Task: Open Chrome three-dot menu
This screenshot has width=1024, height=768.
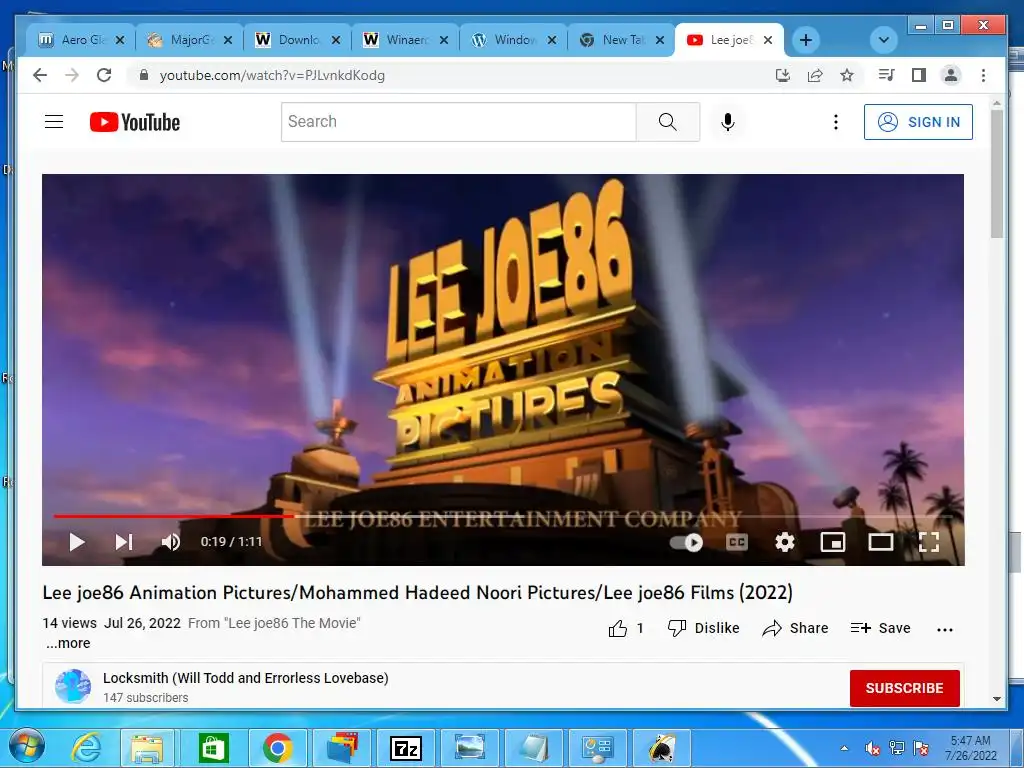Action: point(984,75)
